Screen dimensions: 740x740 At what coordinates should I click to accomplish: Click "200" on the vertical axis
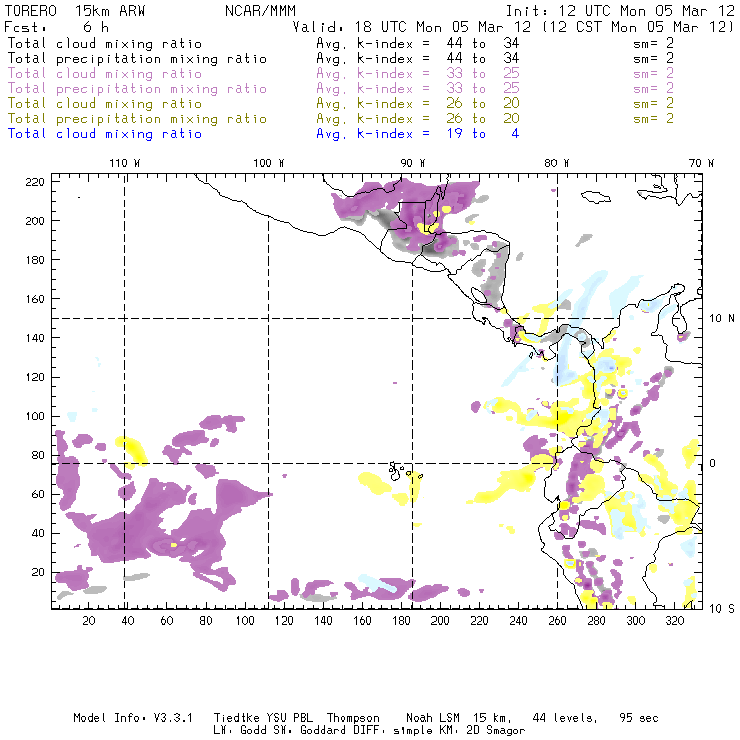click(x=35, y=221)
